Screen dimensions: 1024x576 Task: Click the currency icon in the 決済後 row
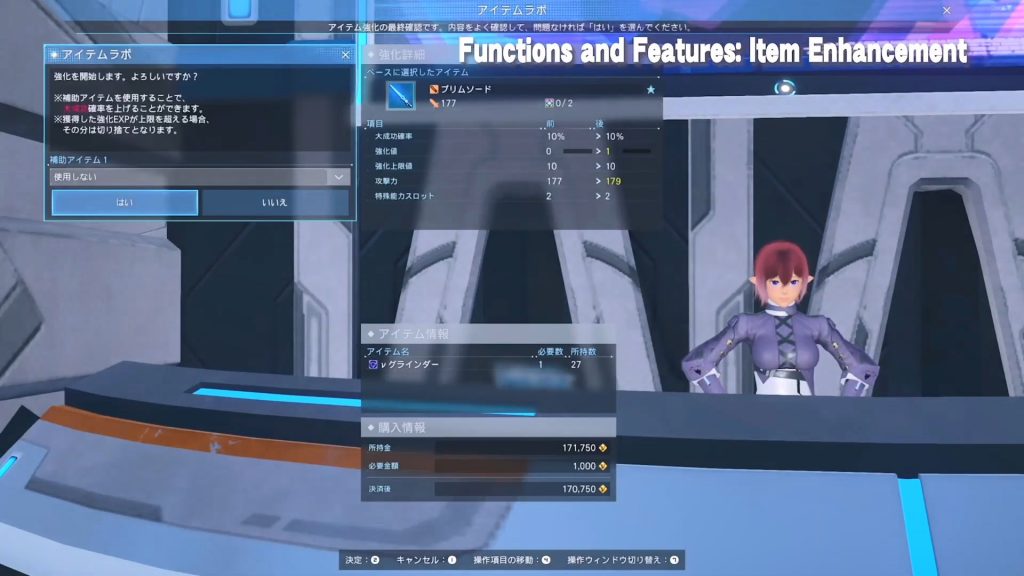point(603,489)
